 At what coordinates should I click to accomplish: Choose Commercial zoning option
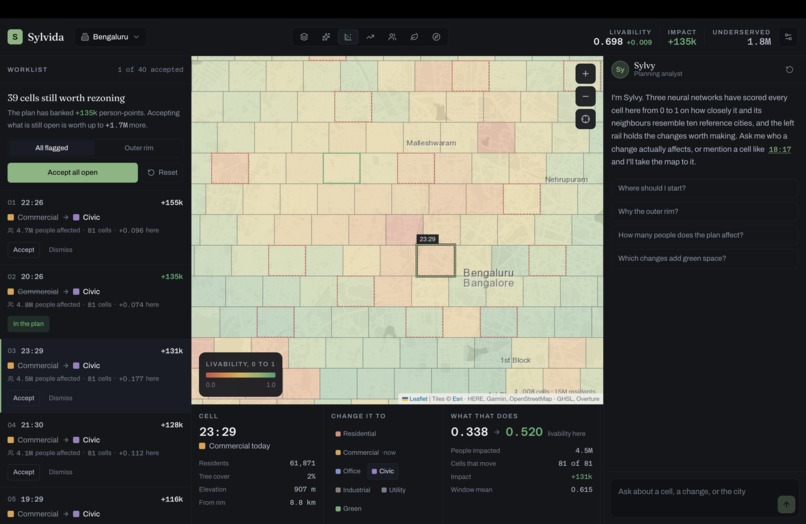coord(365,453)
